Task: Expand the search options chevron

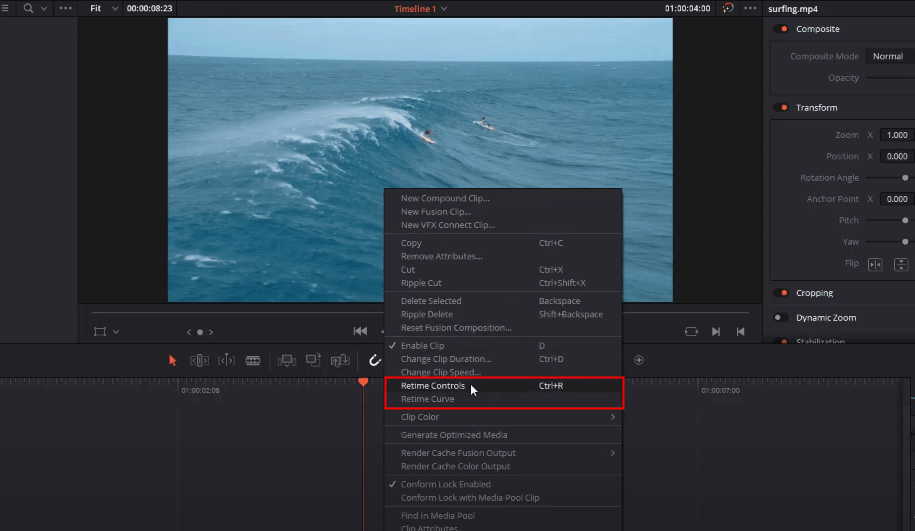Action: (44, 9)
